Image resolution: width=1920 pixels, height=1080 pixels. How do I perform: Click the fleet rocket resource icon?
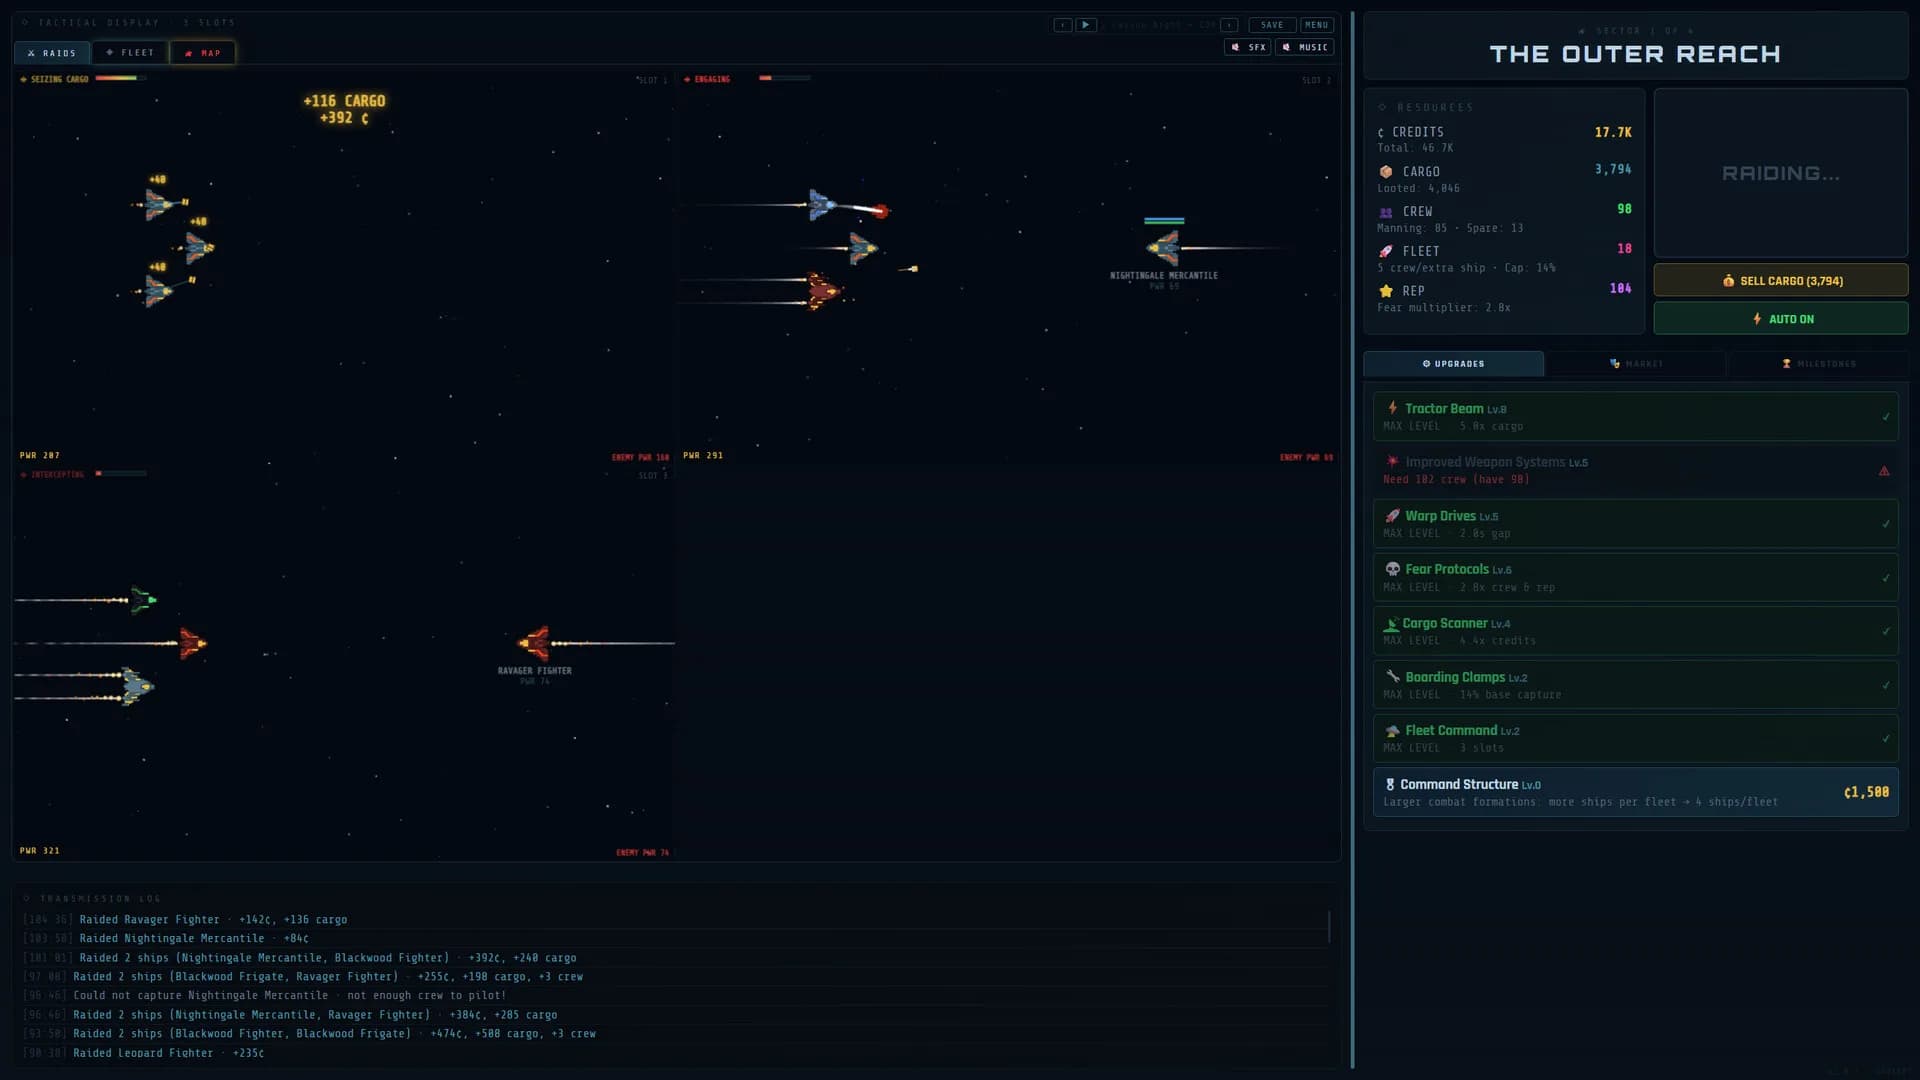[1386, 252]
